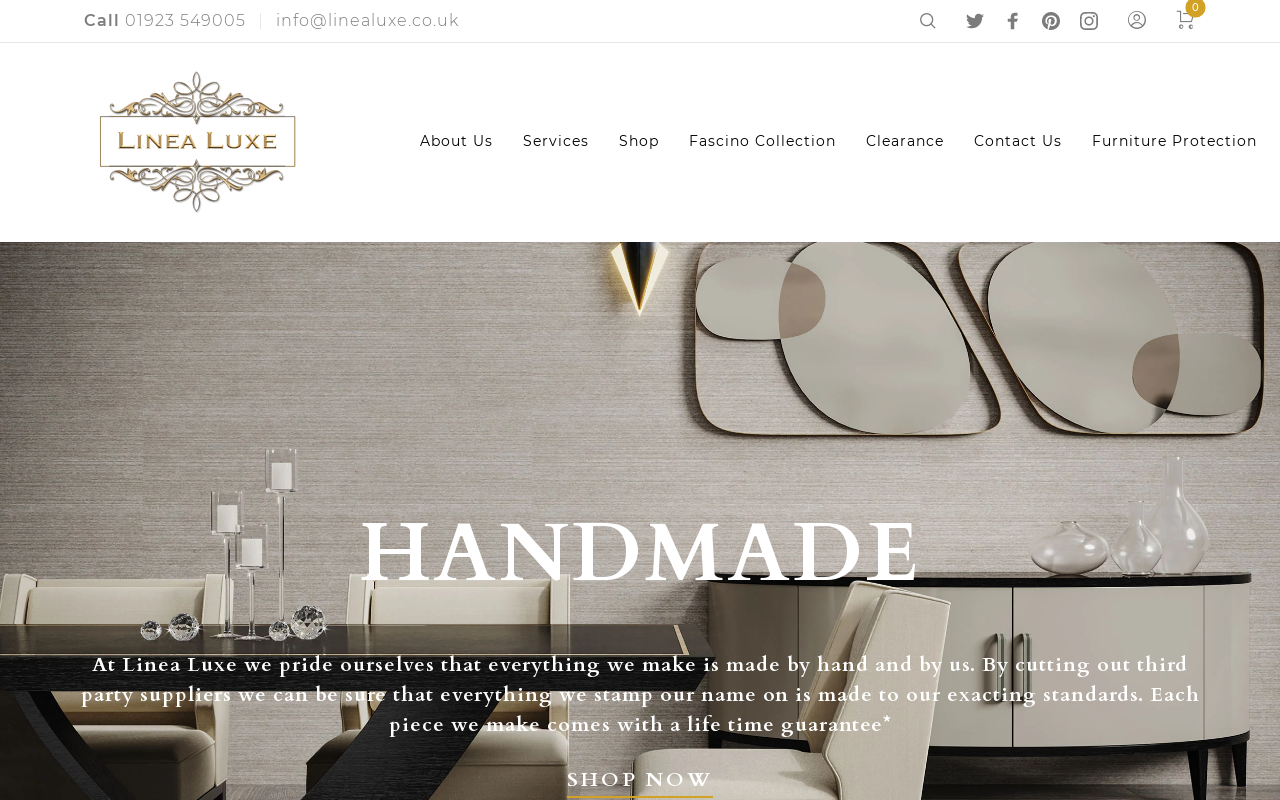Screen dimensions: 1280x800
Task: Click the cart item count badge
Action: pos(1195,8)
